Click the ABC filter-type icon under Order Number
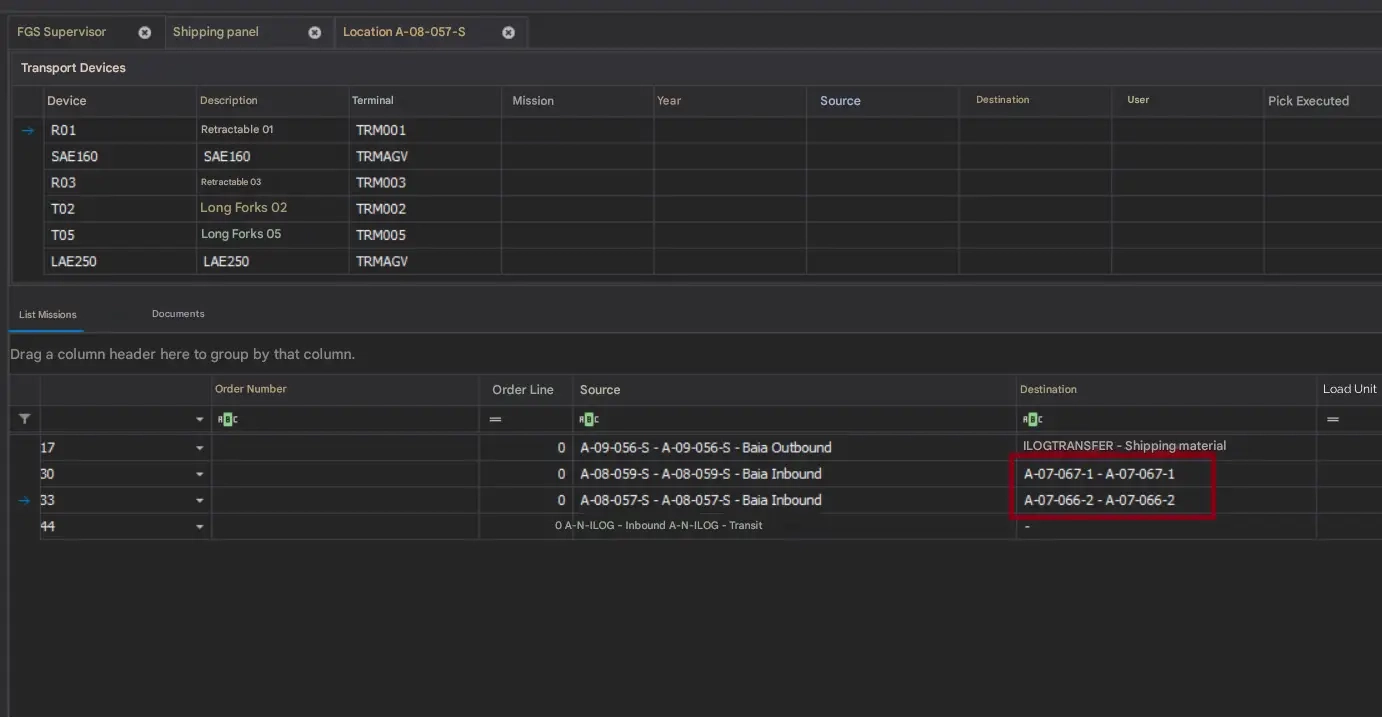This screenshot has height=717, width=1382. point(227,419)
